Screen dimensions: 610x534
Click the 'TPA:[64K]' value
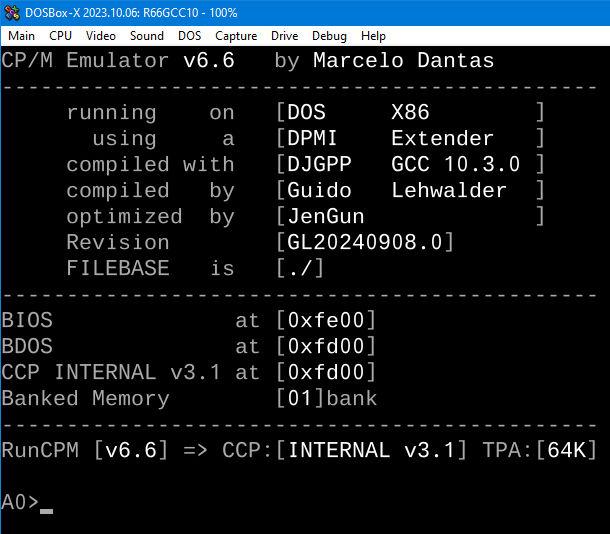pyautogui.click(x=540, y=450)
